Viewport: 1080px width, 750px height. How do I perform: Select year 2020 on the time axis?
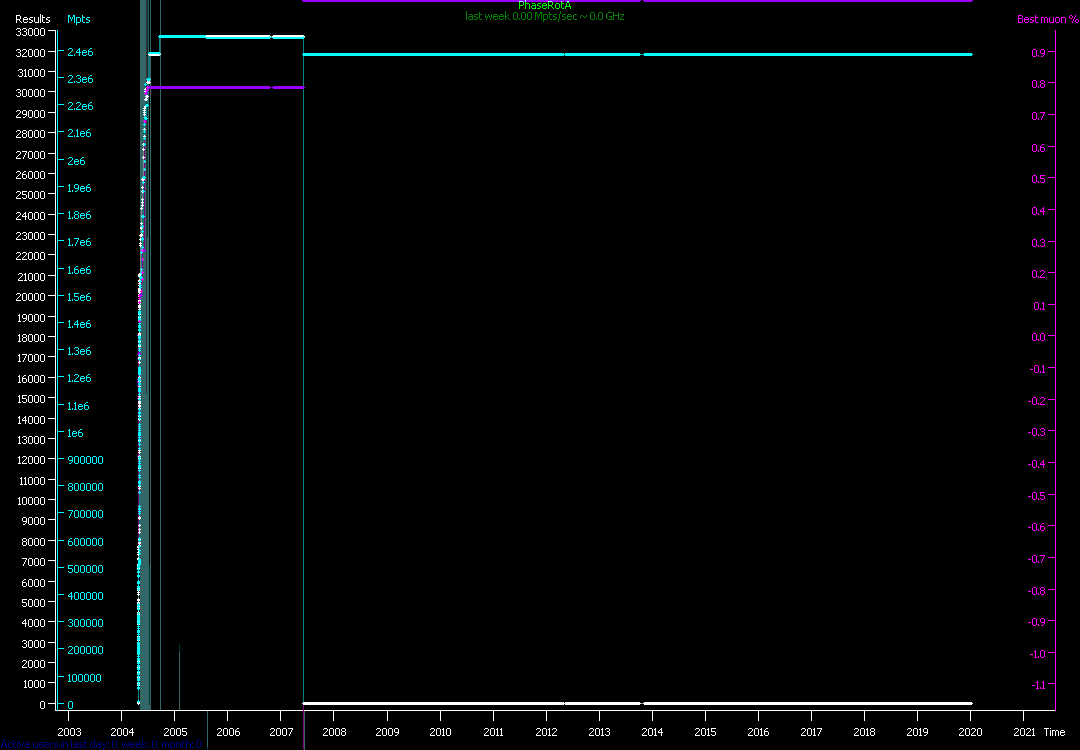[x=971, y=732]
